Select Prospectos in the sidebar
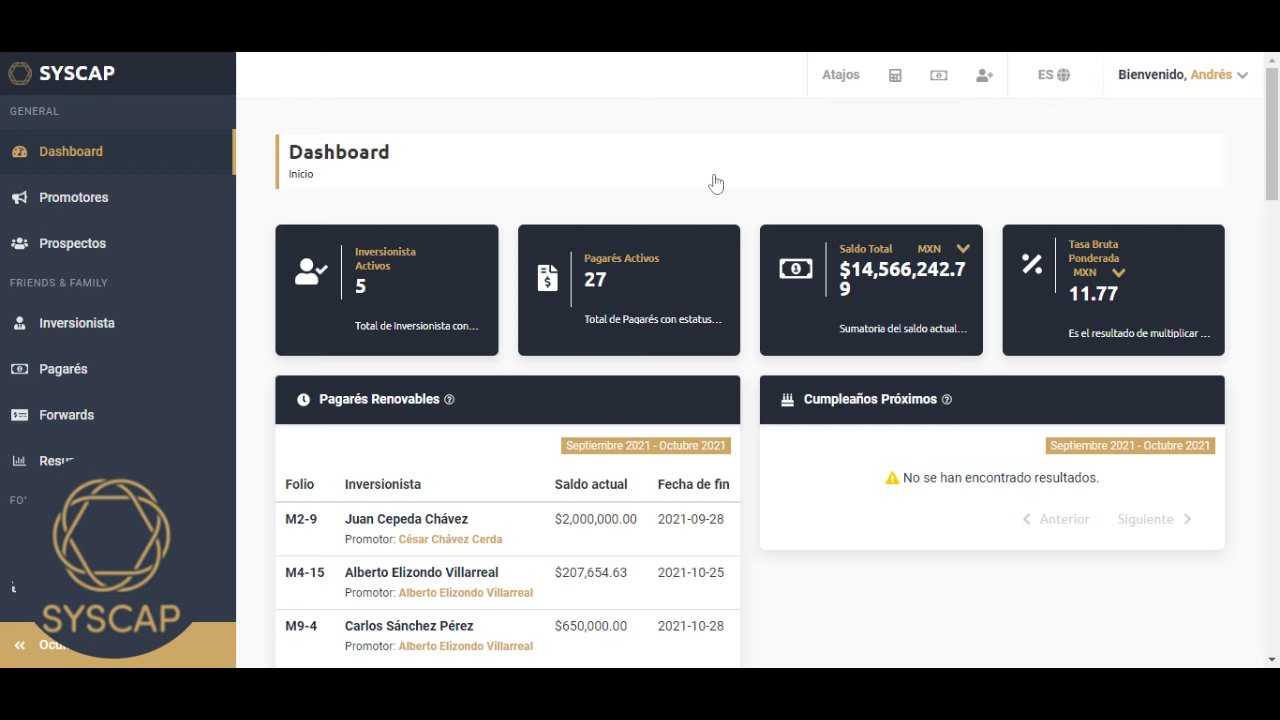This screenshot has height=720, width=1280. [x=117, y=243]
